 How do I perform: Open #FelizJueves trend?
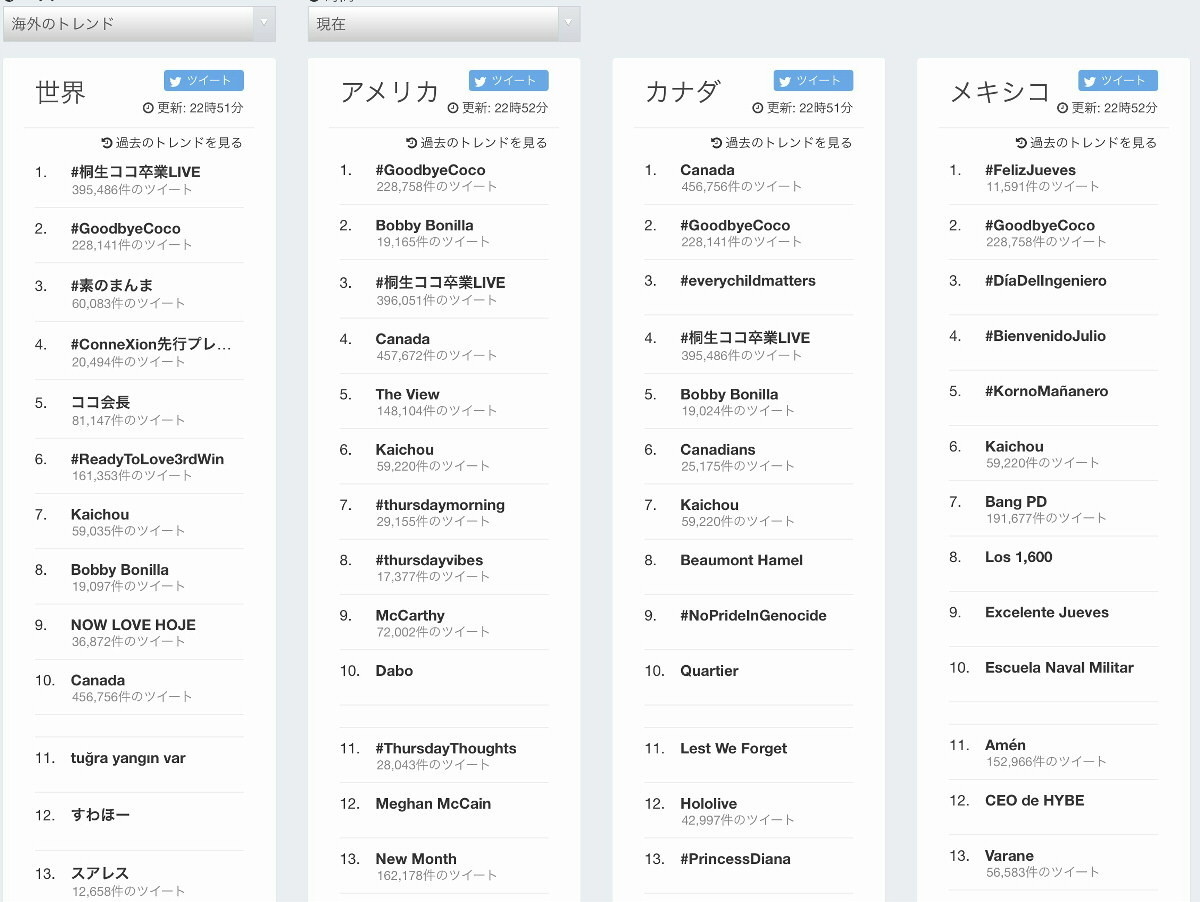coord(1030,170)
